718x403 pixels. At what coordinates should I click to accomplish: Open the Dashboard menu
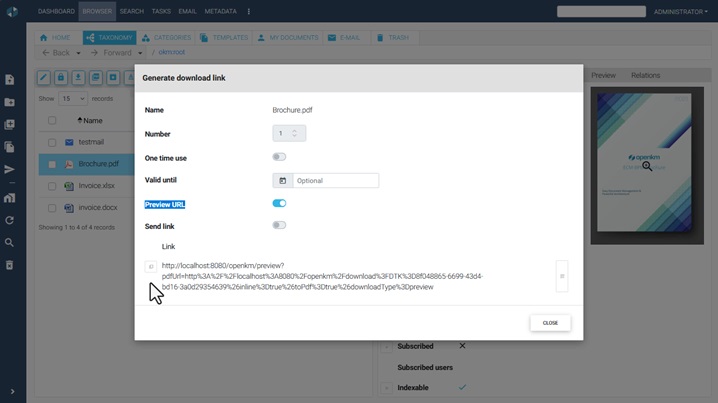pos(56,11)
